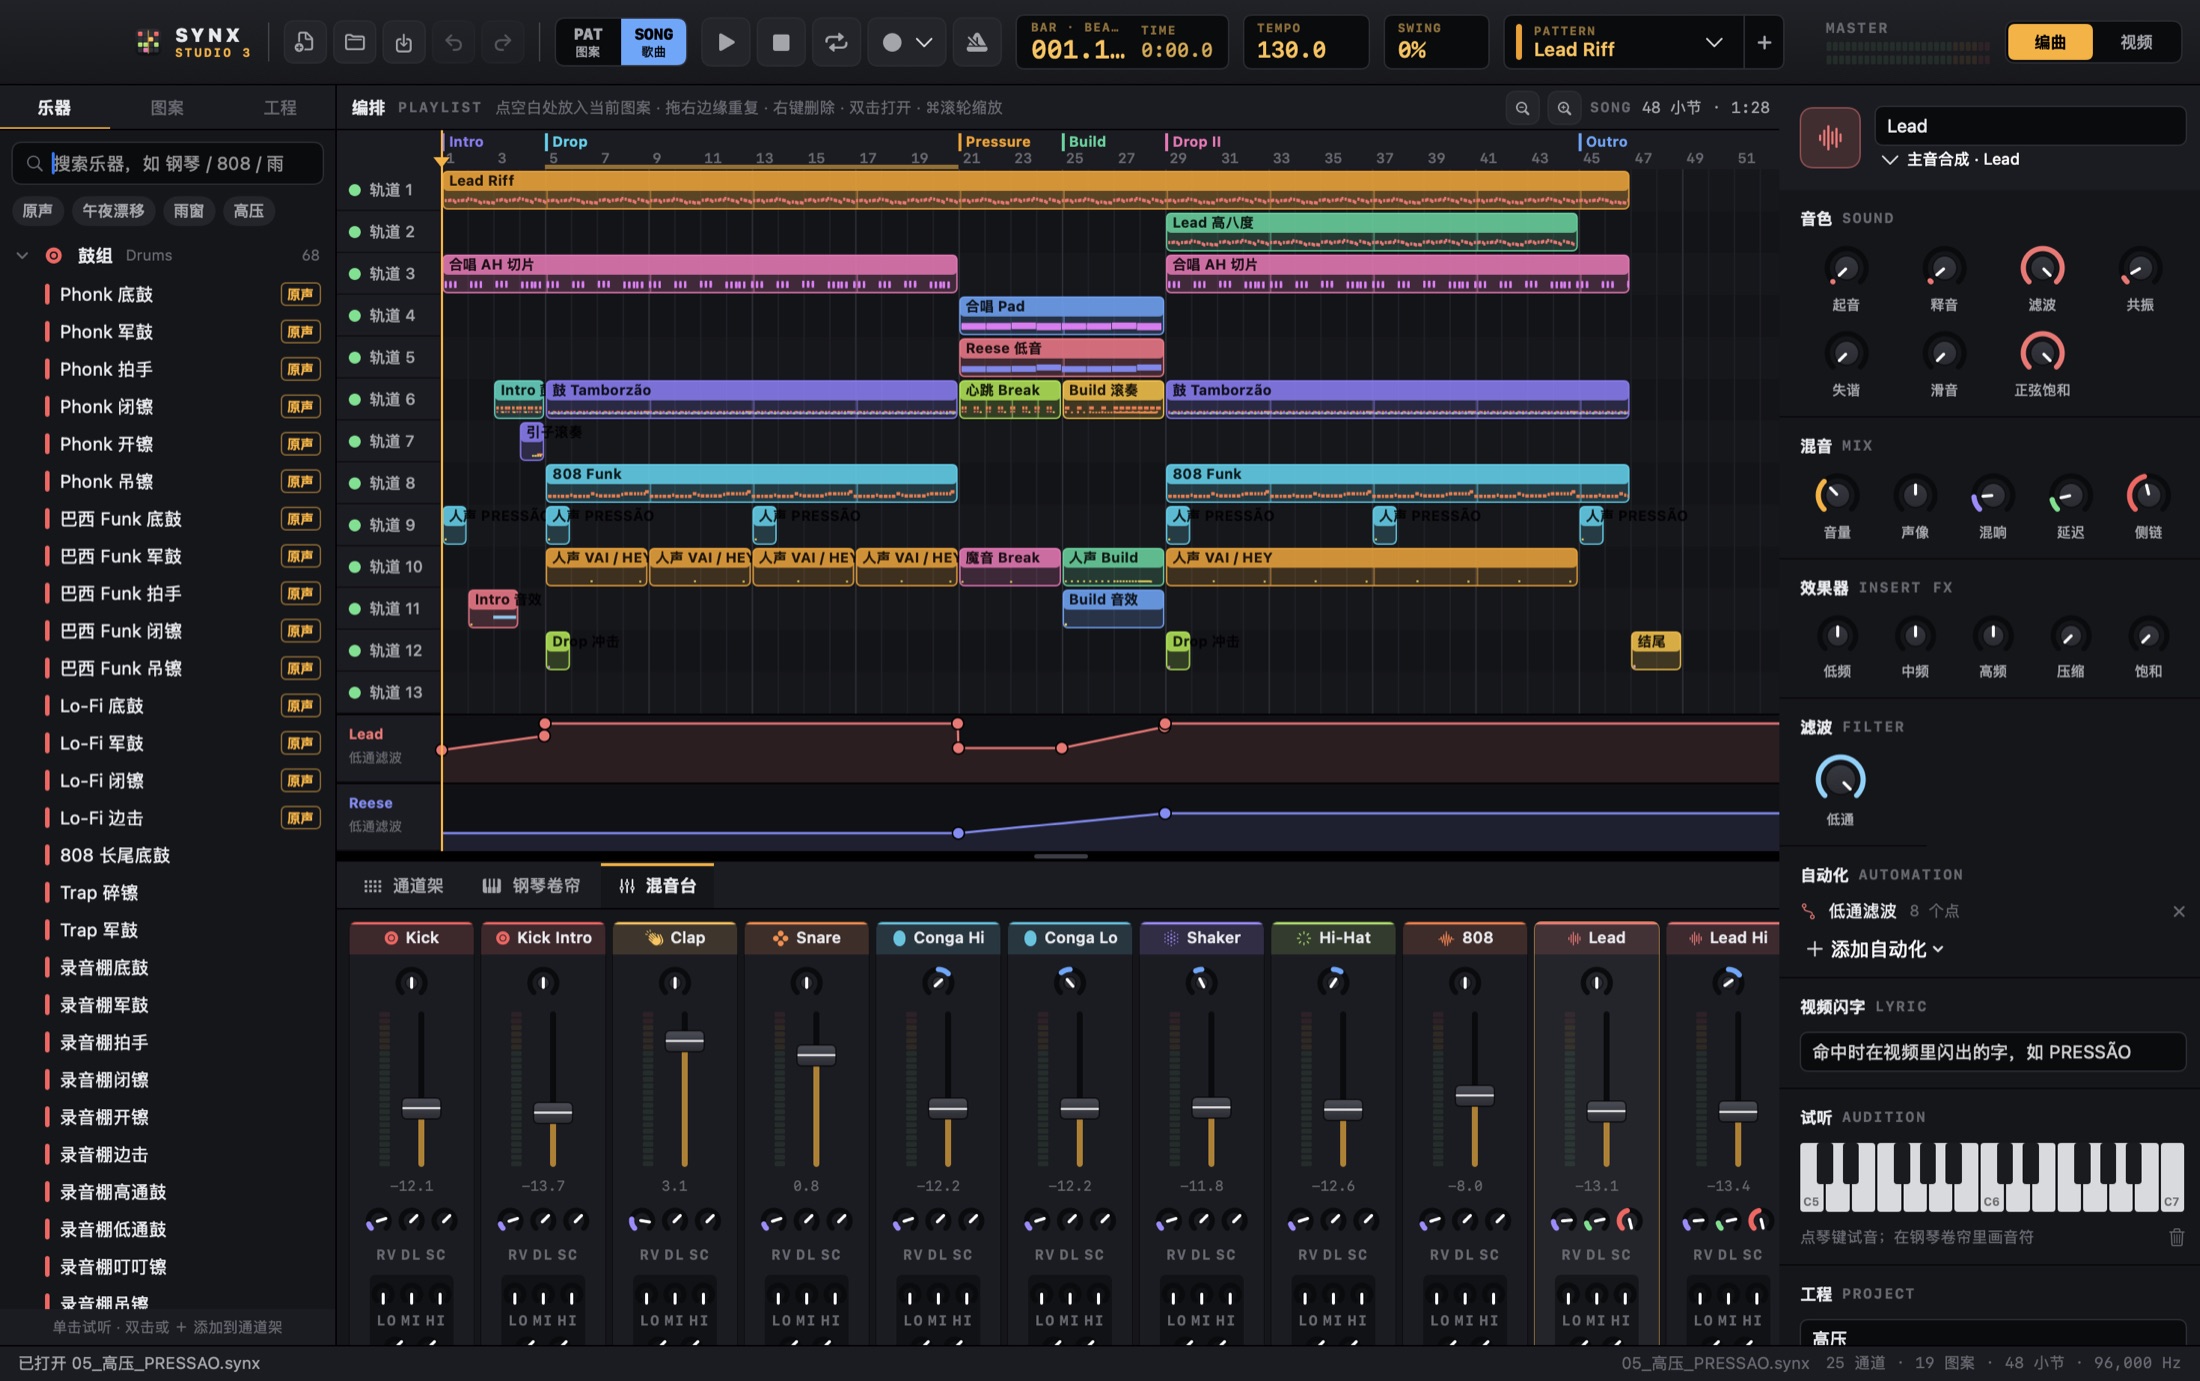2200x1381 pixels.
Task: Remove the 低通滤波 automation with X
Action: 2178,911
